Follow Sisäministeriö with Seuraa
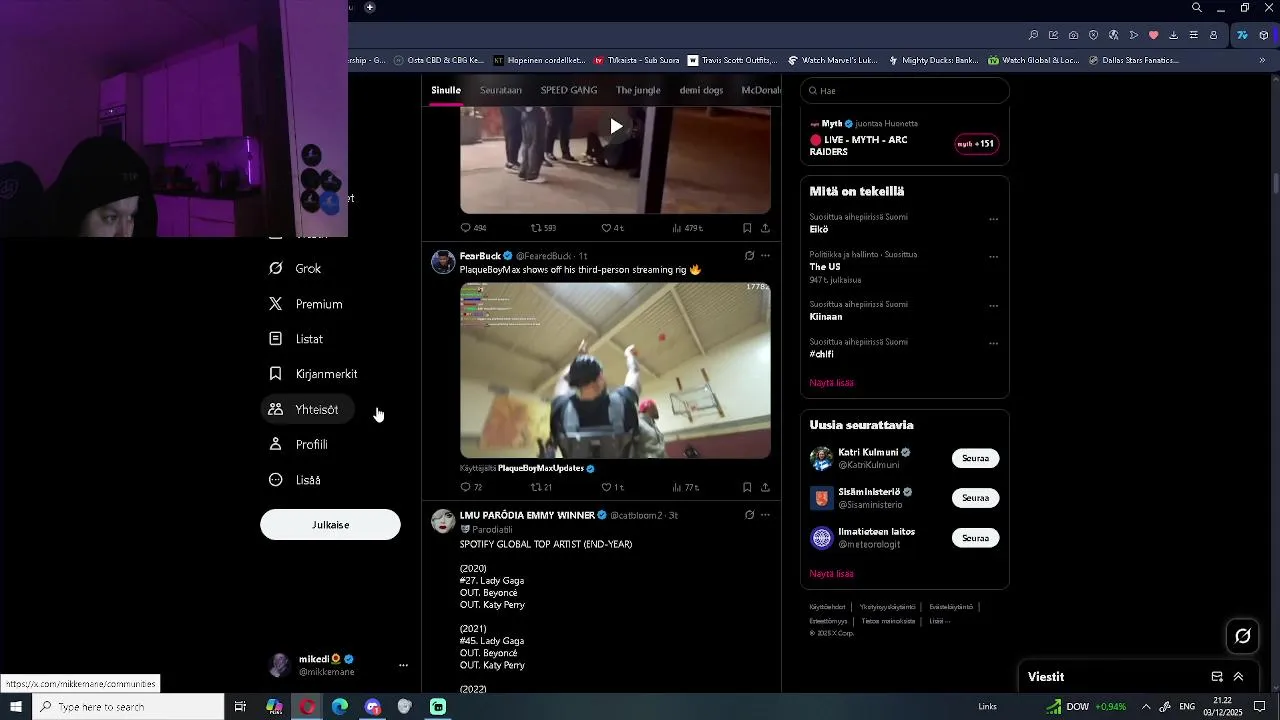The image size is (1280, 720). coord(975,498)
